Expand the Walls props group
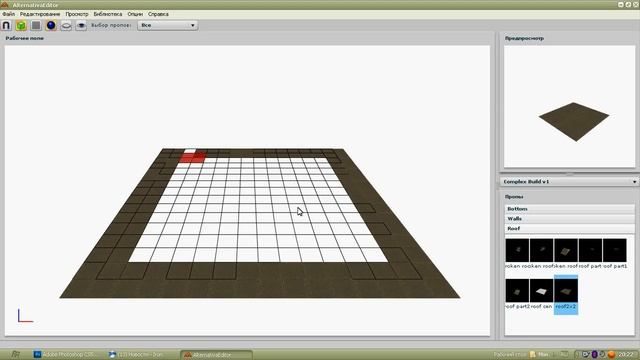The image size is (640, 360). 570,218
